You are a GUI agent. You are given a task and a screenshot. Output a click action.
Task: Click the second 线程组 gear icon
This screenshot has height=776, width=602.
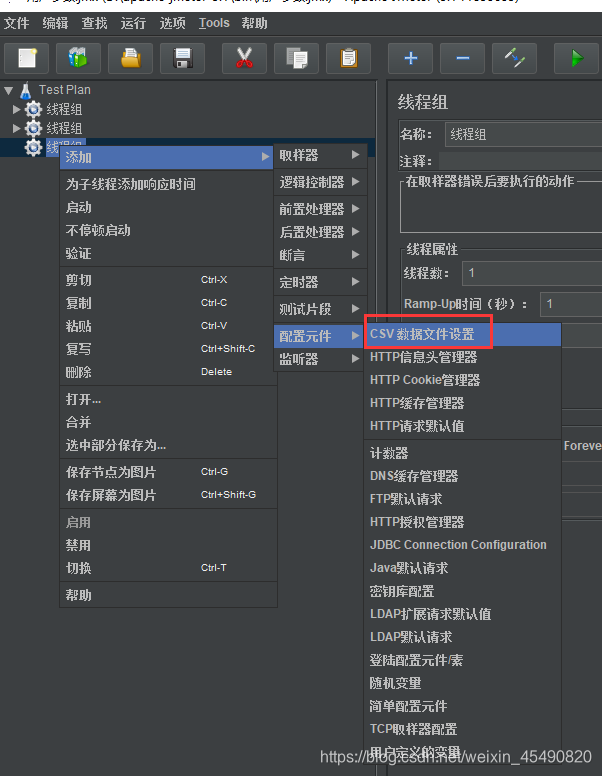tap(33, 128)
